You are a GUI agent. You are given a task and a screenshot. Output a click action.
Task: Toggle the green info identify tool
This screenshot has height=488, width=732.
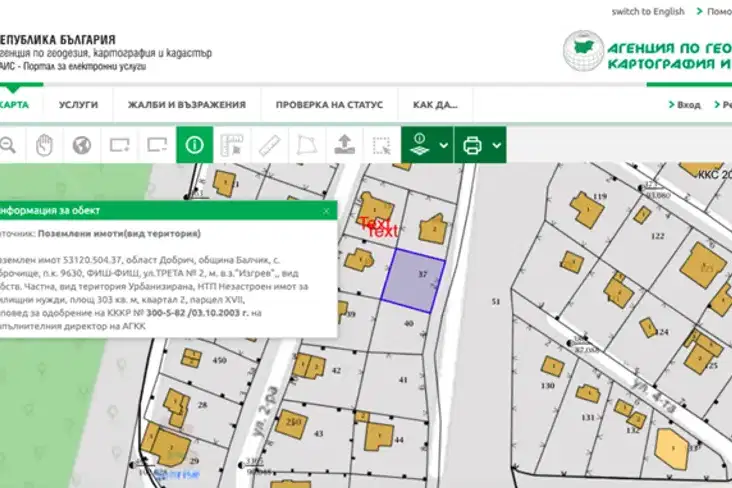195,145
